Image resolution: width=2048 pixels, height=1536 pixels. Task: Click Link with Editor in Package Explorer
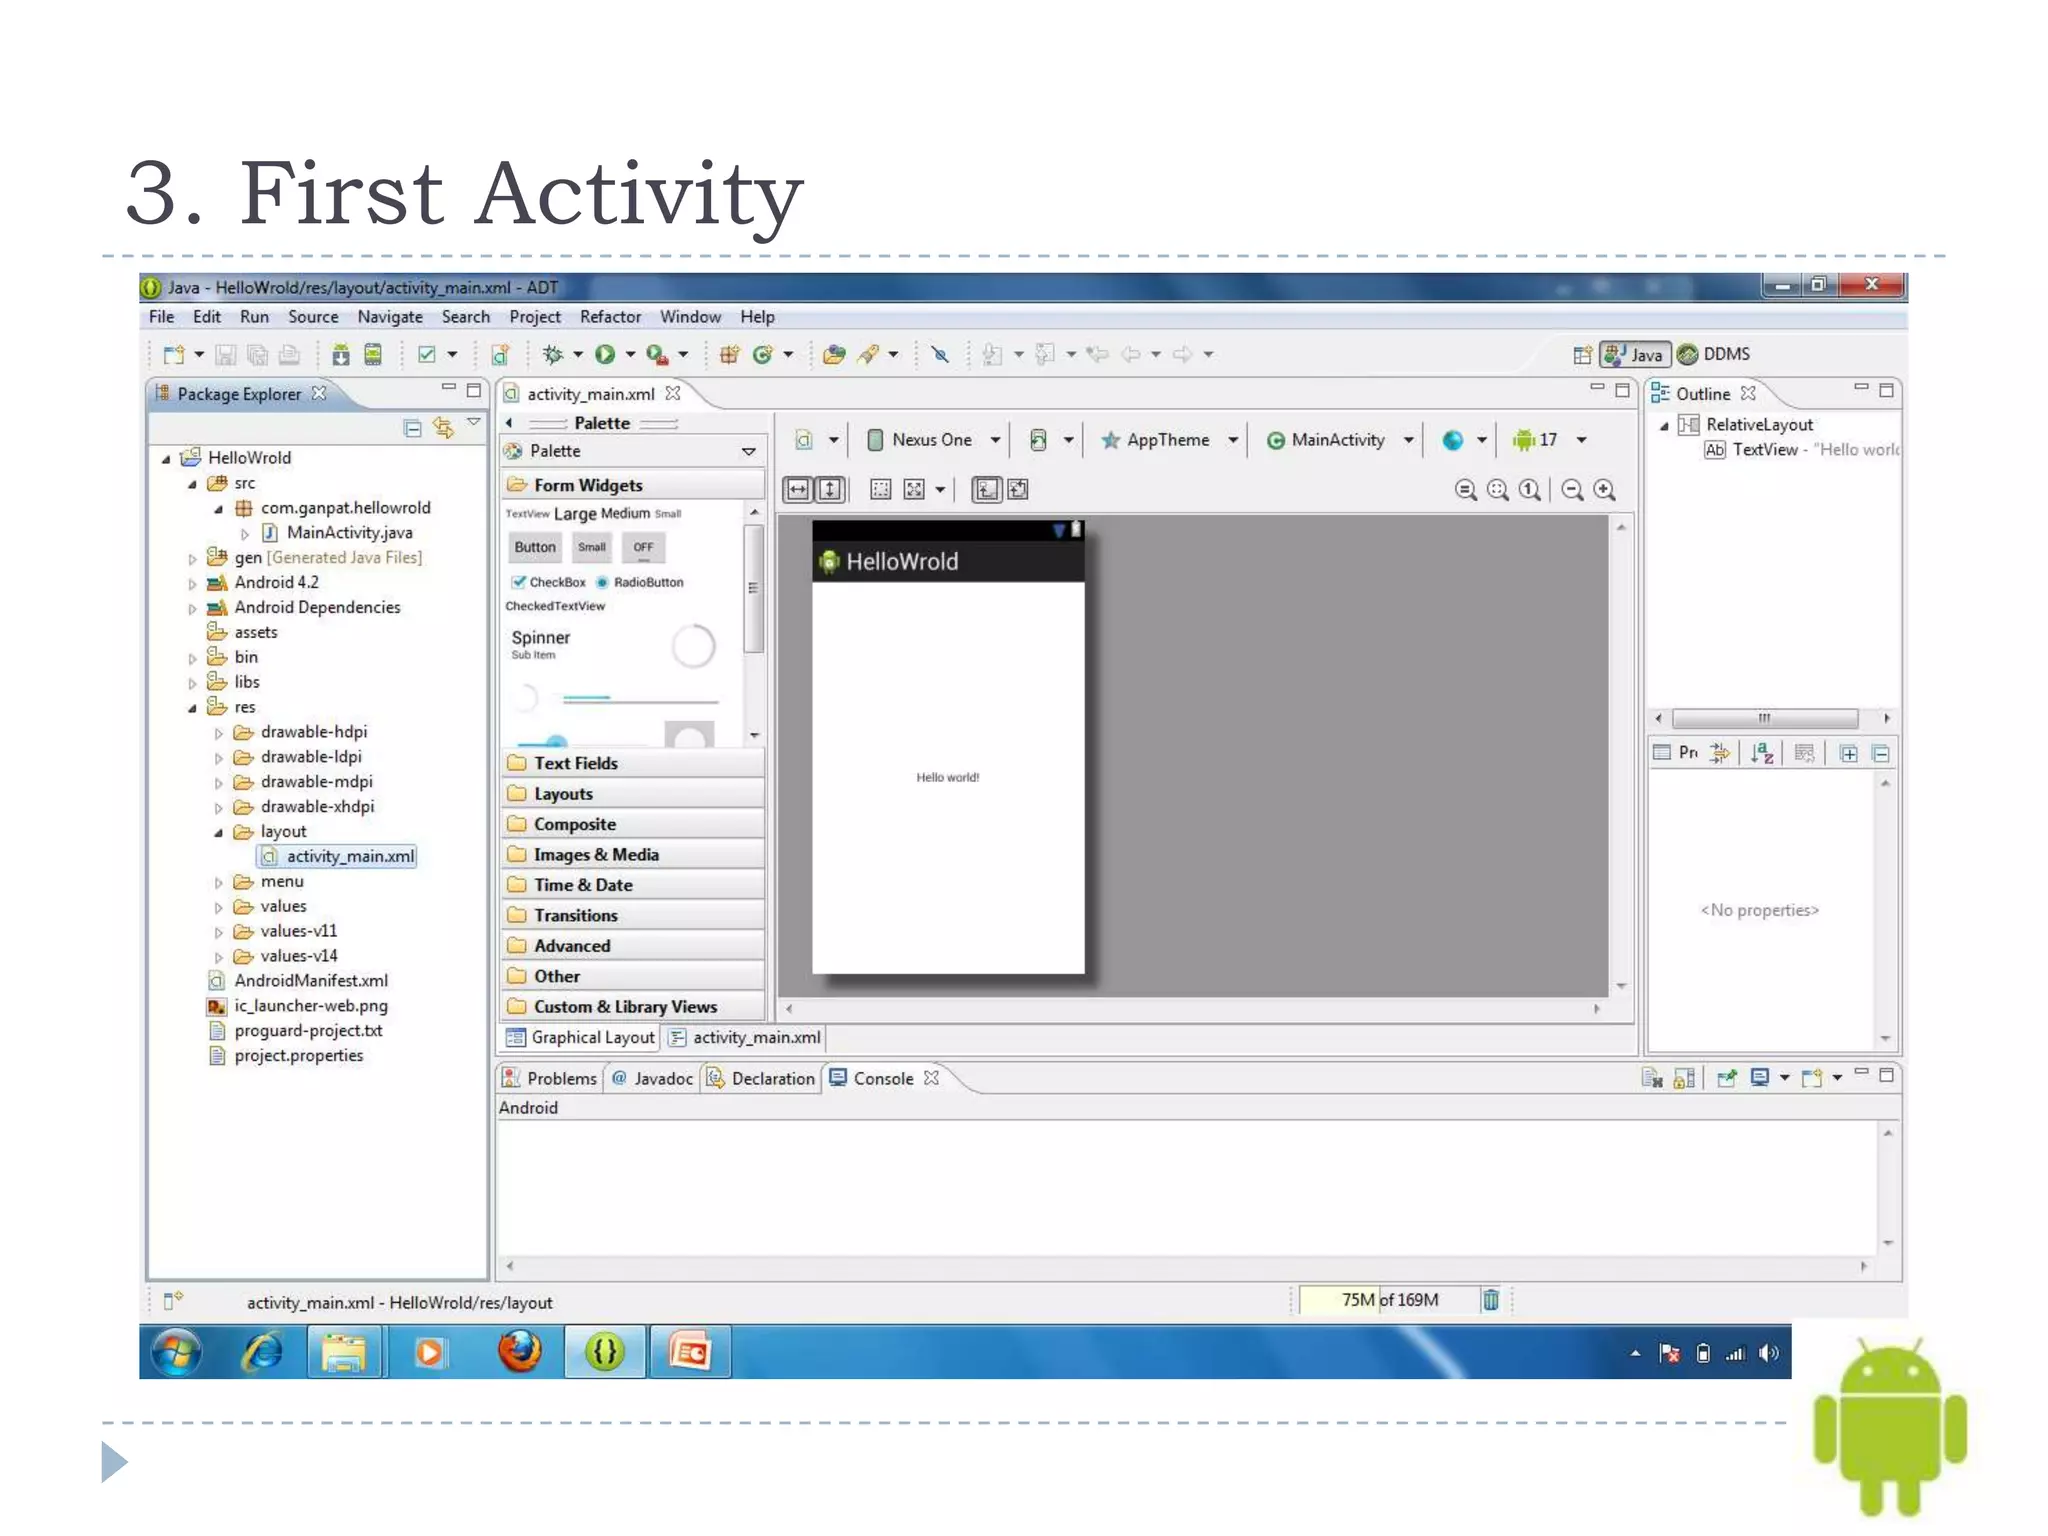443,428
